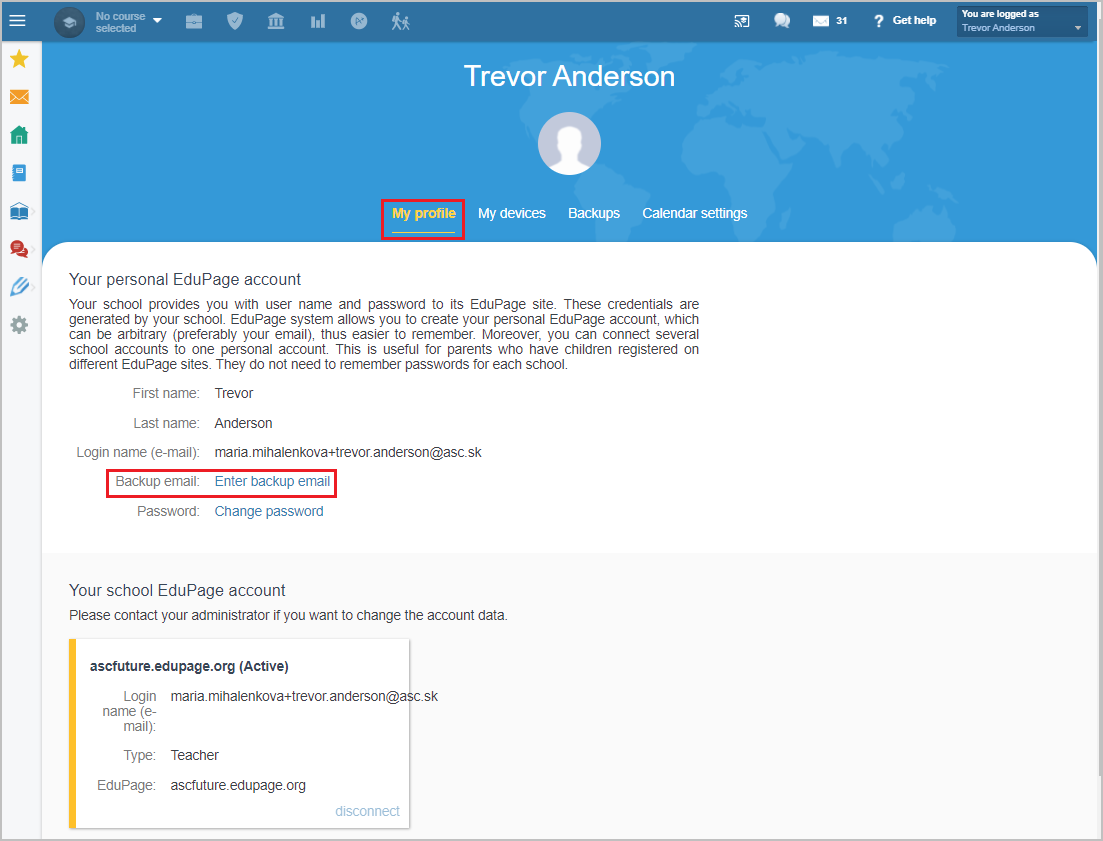Click the personal account login email address
Viewport: 1103px width, 841px height.
348,452
